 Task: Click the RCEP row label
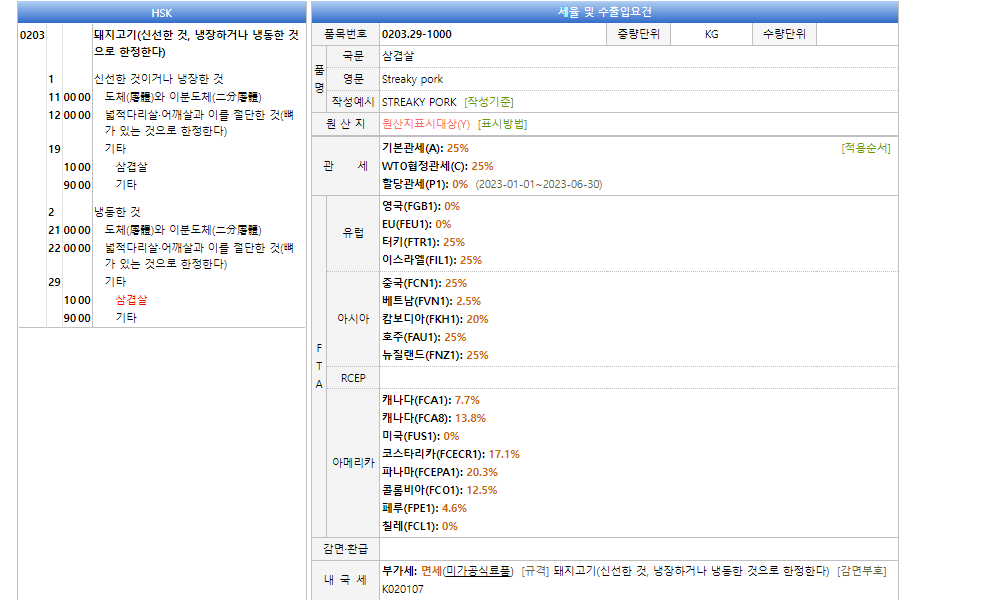point(353,378)
